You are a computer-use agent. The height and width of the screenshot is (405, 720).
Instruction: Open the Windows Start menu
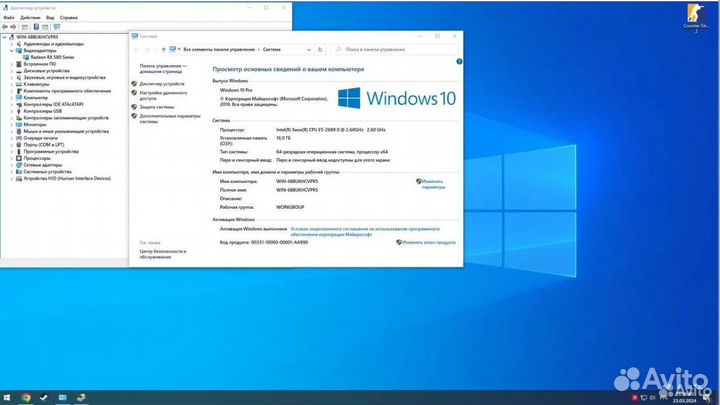tap(7, 398)
